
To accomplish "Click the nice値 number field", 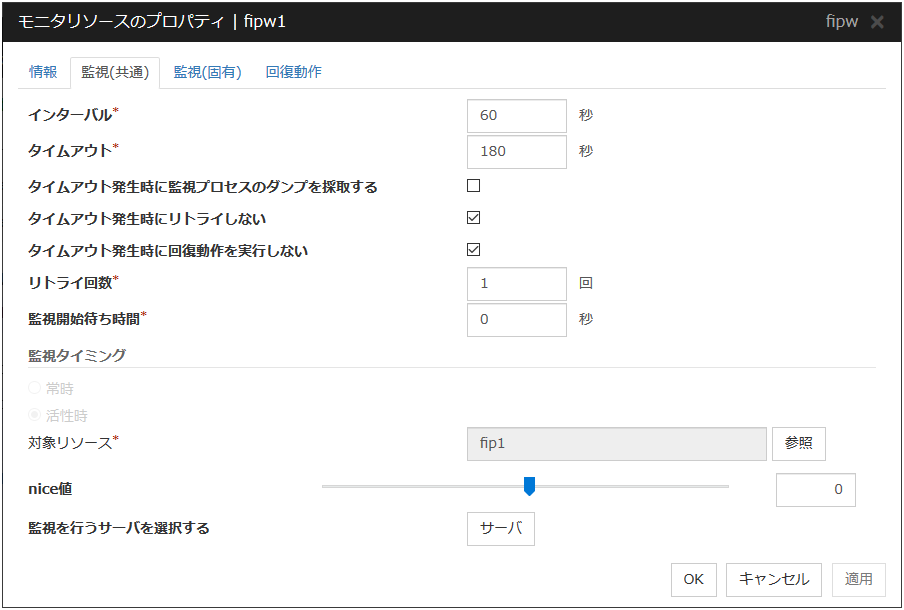I will pyautogui.click(x=815, y=490).
